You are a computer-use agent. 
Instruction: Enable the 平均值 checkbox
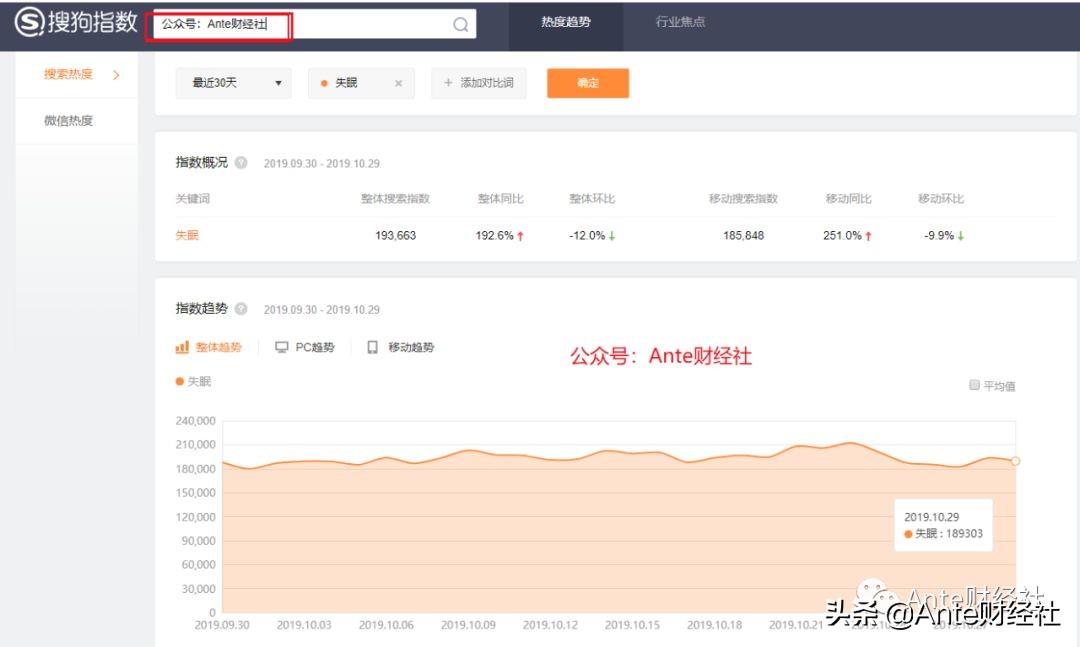[973, 384]
